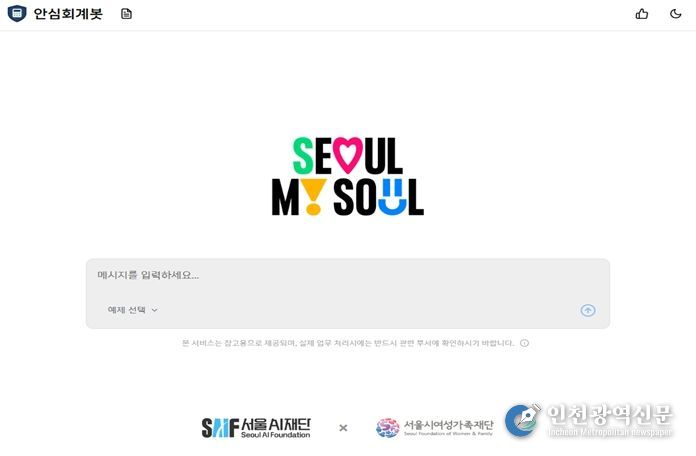Click the SAIF Seoul AI Foundation logo
Screen dimensions: 696x456
(x=256, y=428)
